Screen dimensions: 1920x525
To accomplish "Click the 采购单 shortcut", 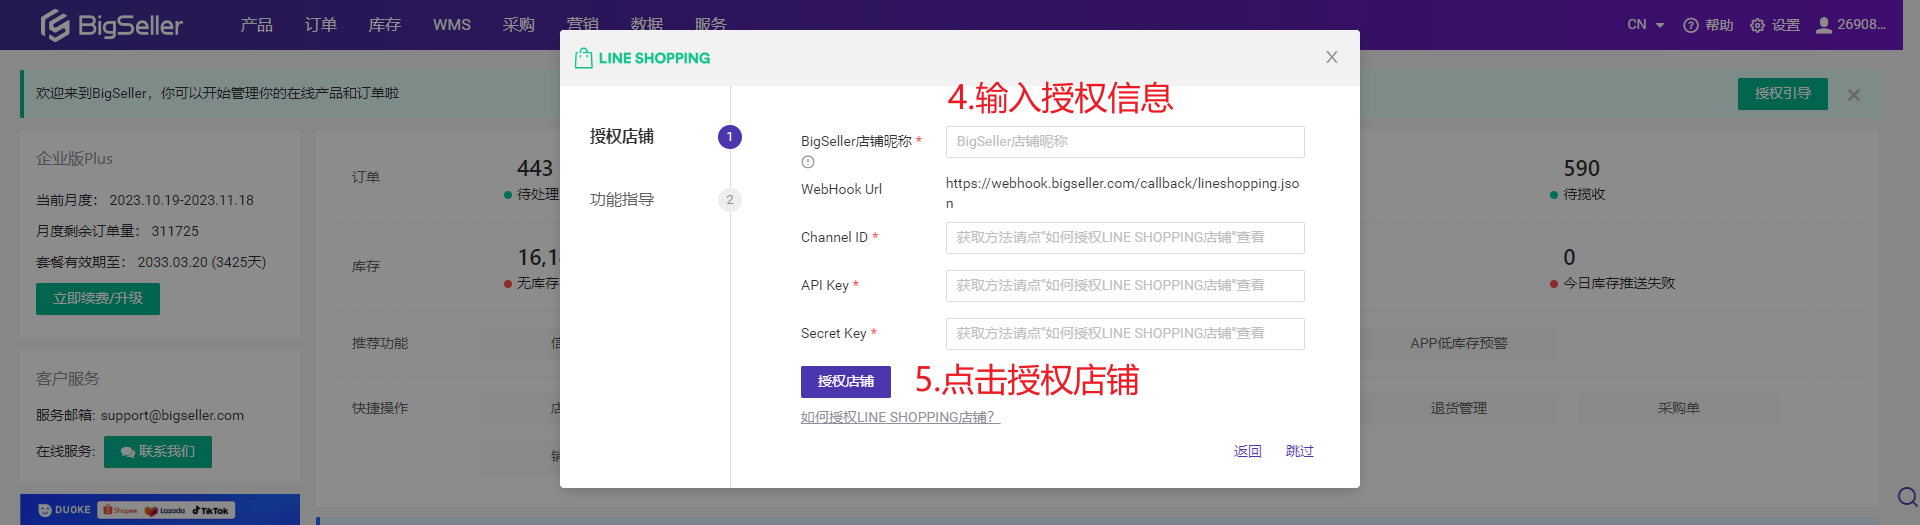I will coord(1679,409).
